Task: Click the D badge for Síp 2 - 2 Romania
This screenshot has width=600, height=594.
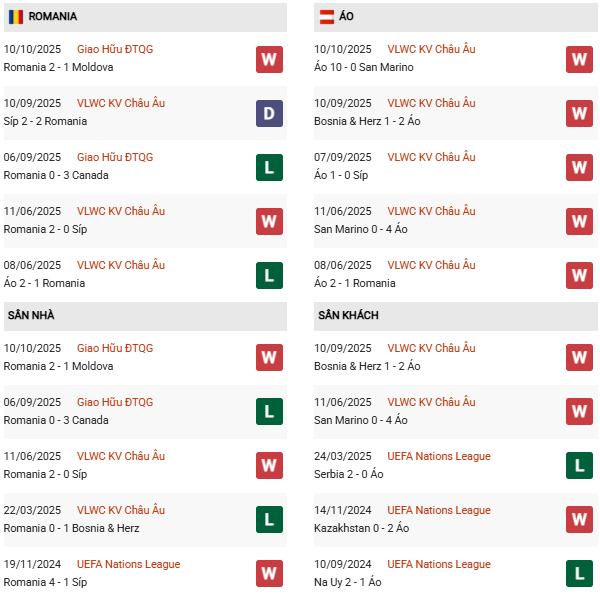Action: click(x=269, y=113)
